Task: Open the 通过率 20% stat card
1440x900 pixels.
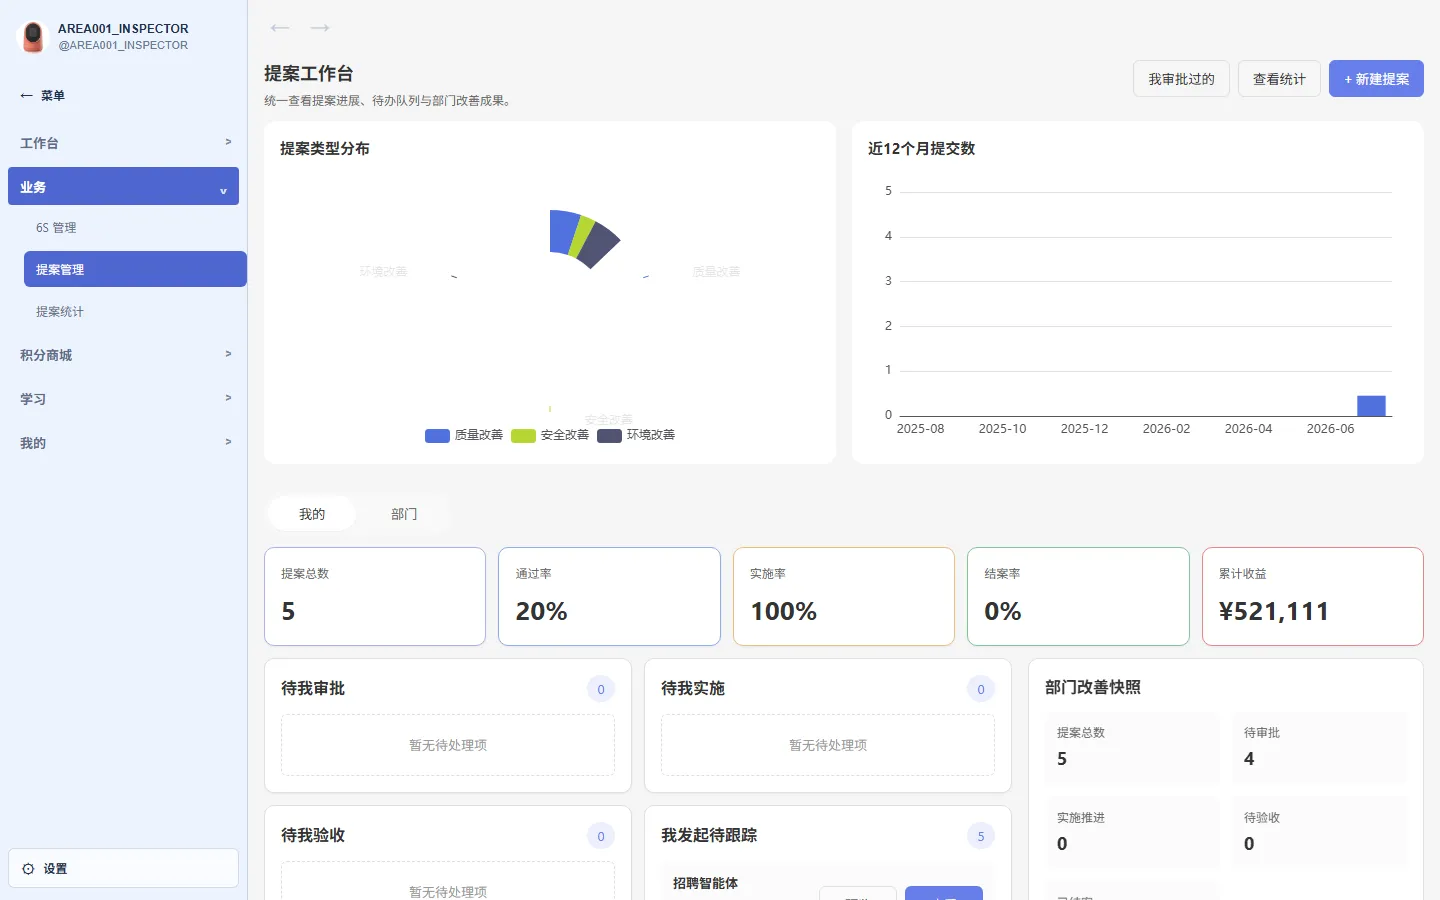Action: (609, 596)
